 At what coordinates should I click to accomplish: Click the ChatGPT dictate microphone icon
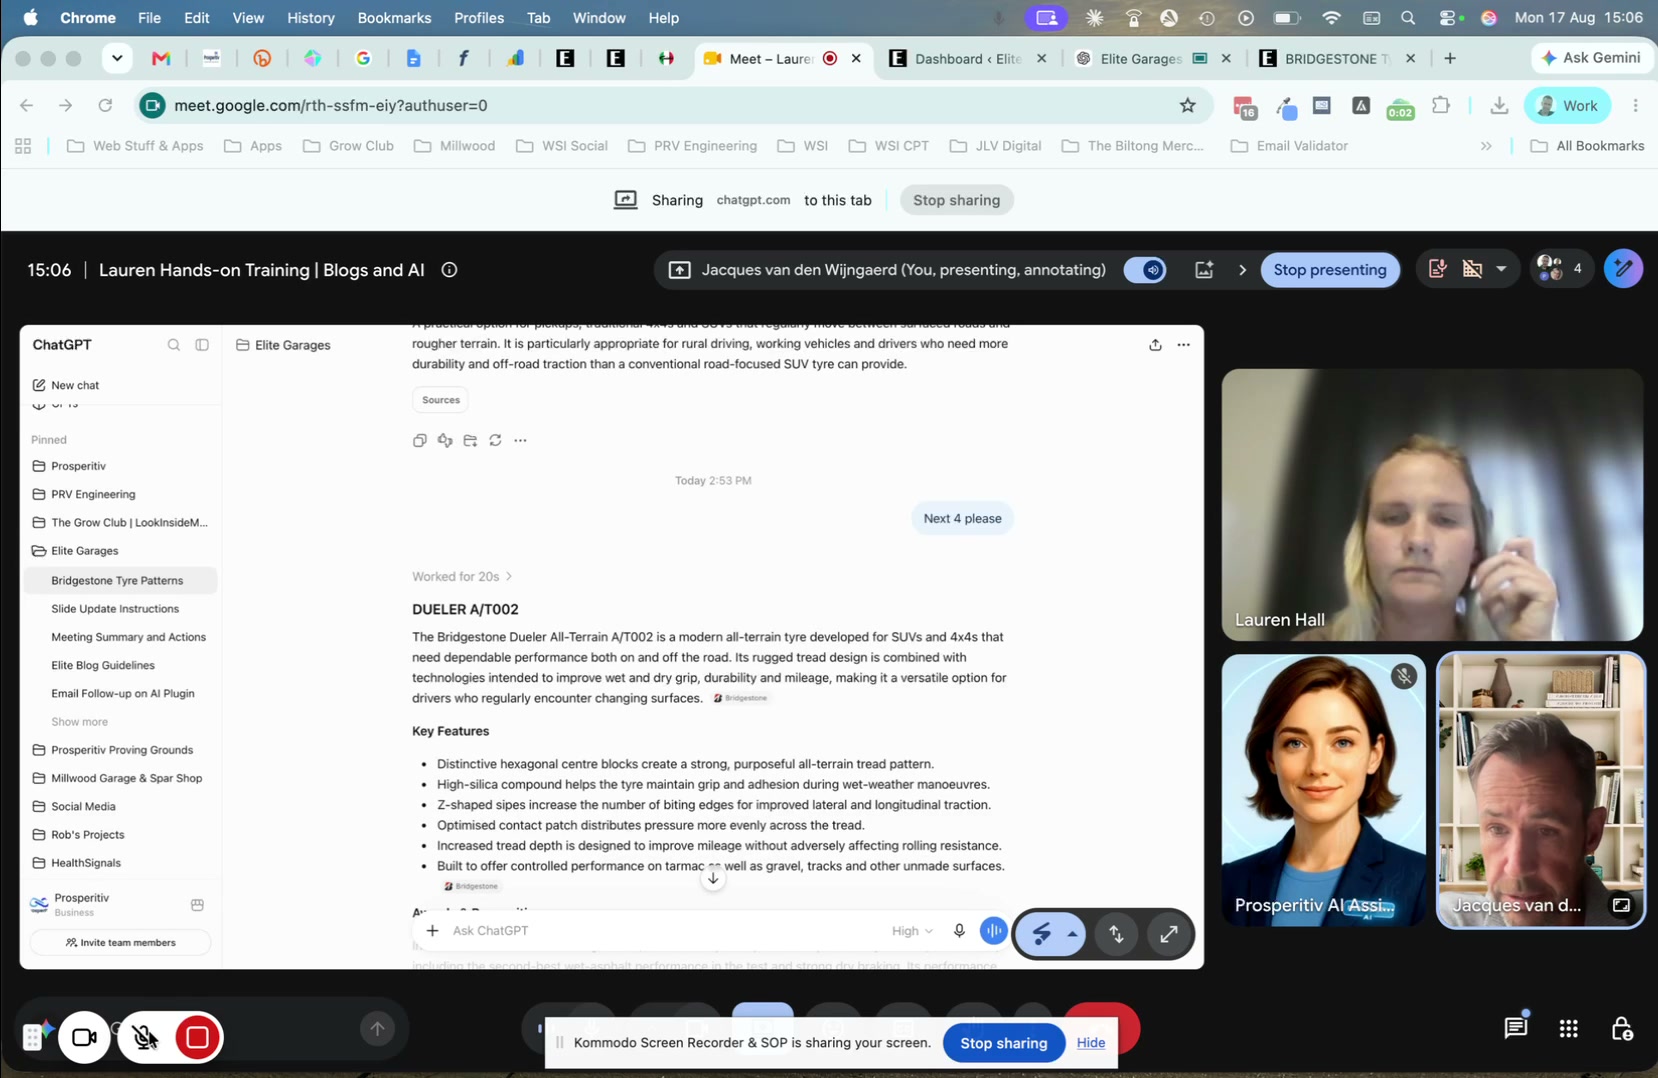click(x=959, y=931)
